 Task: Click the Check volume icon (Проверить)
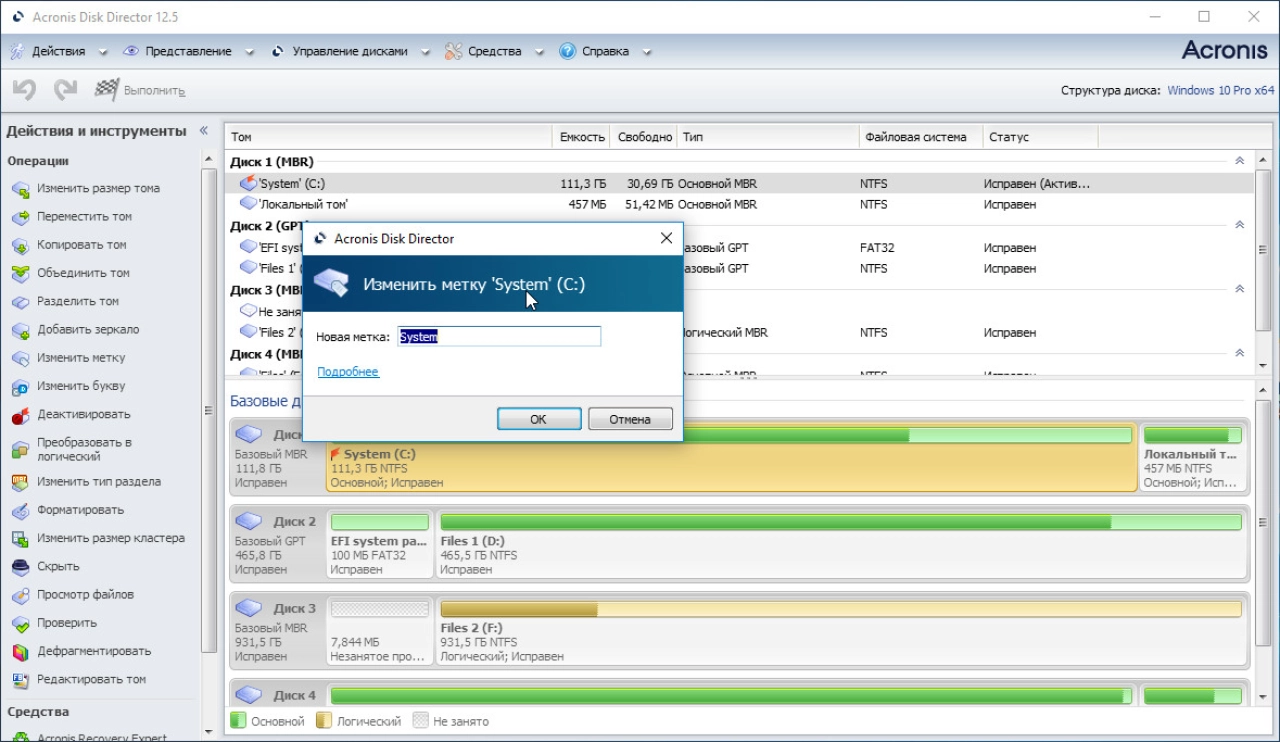click(x=20, y=623)
